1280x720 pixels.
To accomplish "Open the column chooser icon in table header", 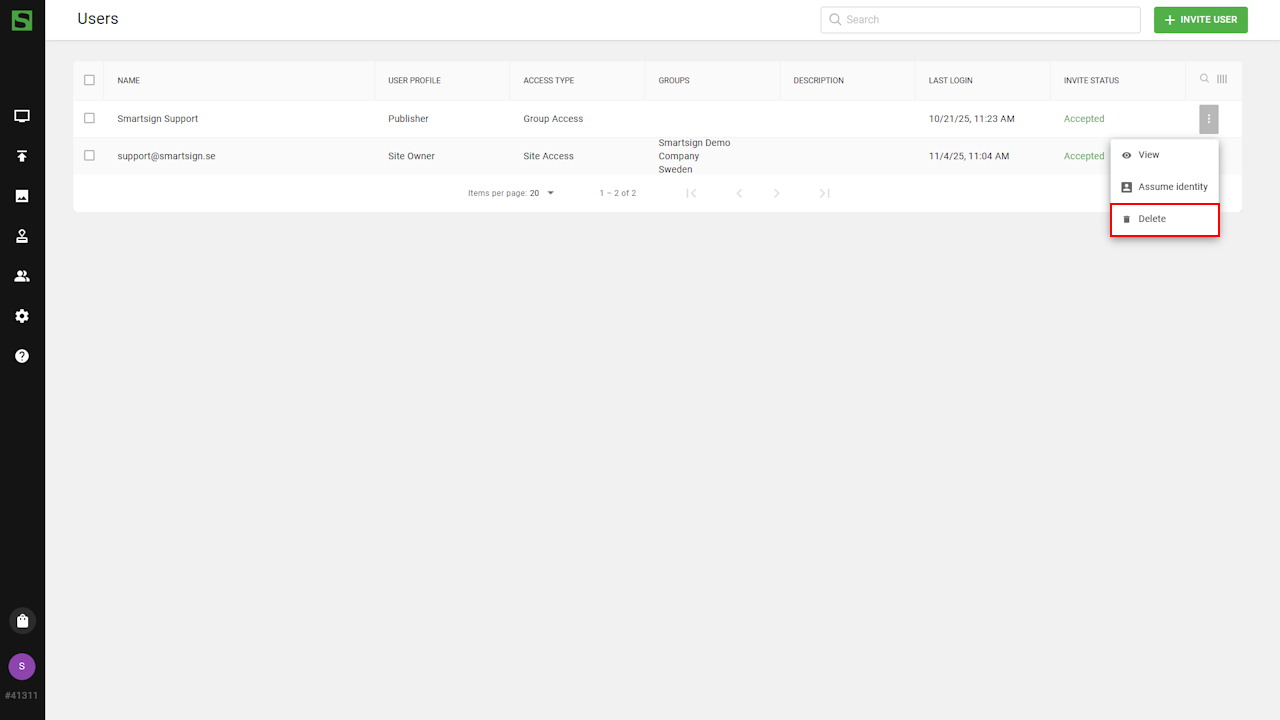I will 1222,79.
